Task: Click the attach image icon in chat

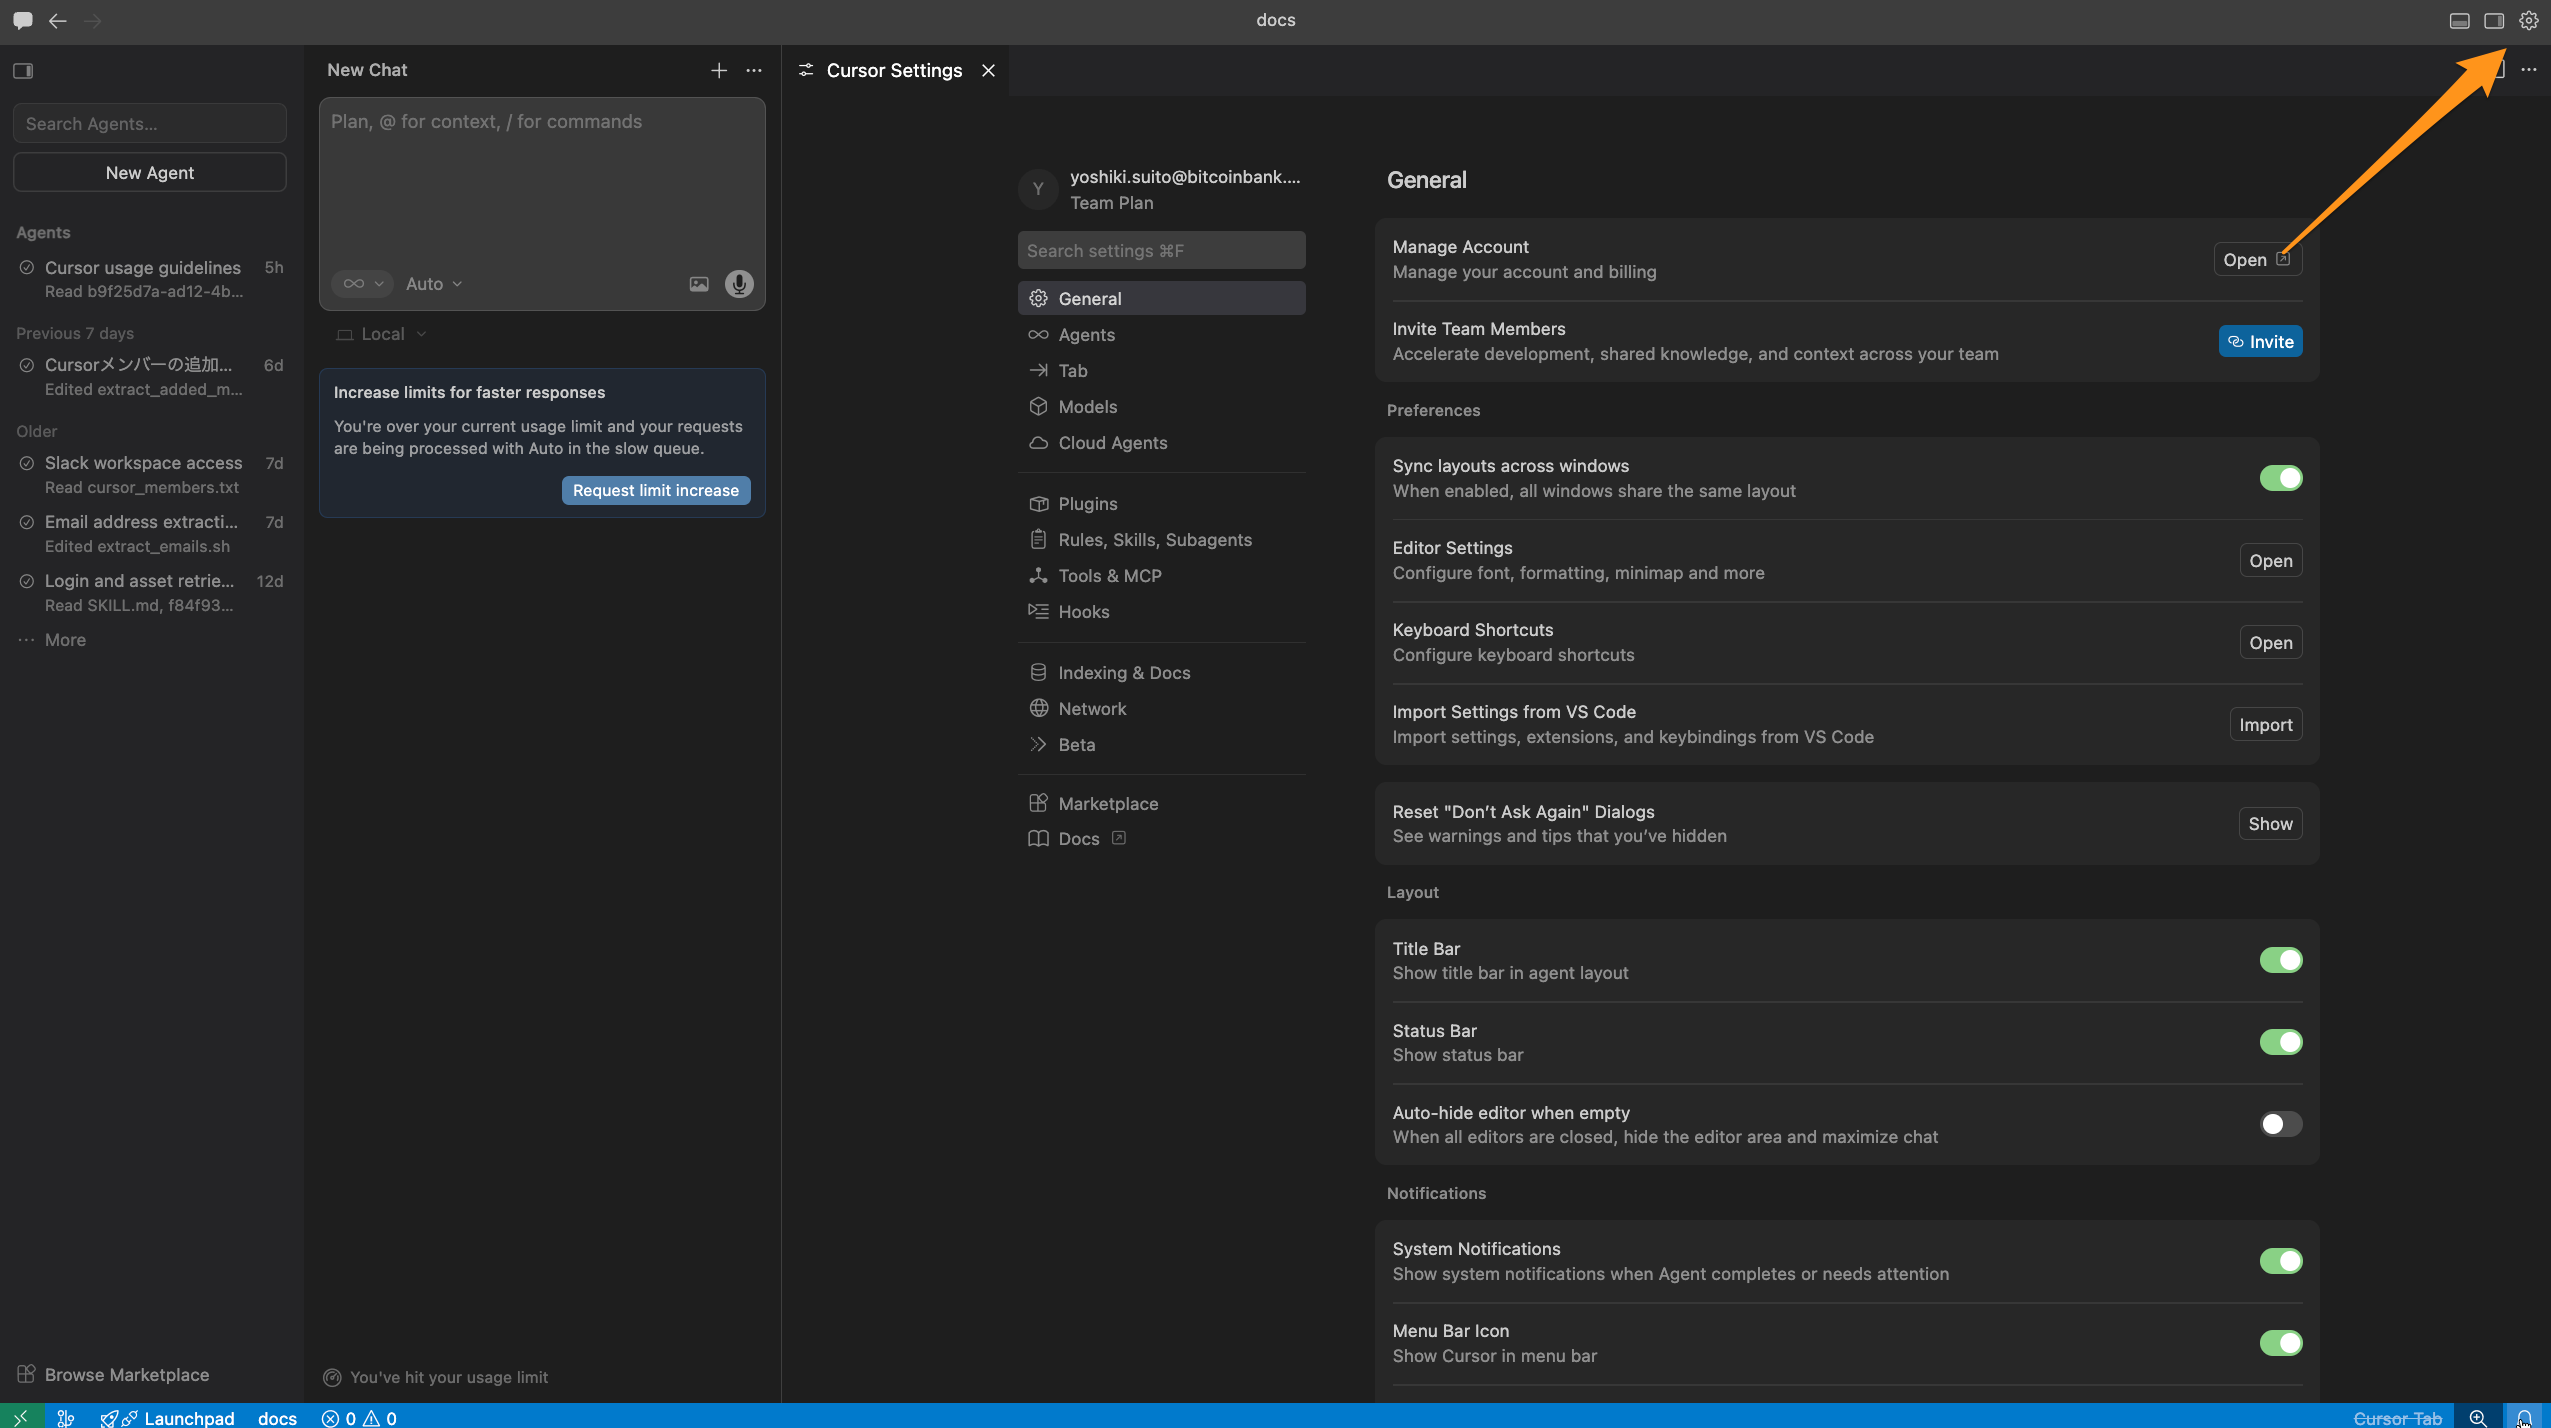Action: pos(699,284)
